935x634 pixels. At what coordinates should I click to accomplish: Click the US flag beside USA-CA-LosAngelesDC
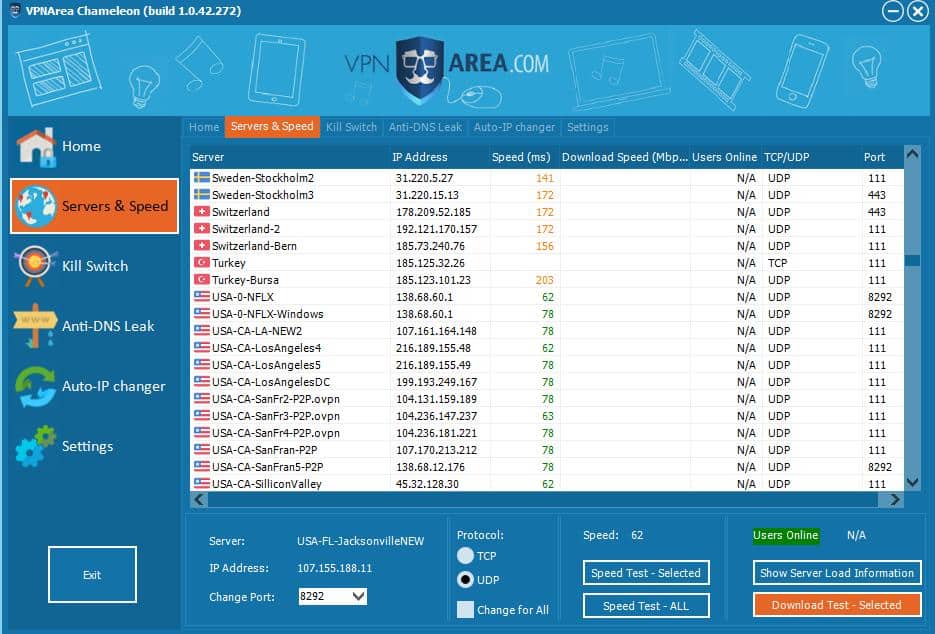click(x=202, y=382)
